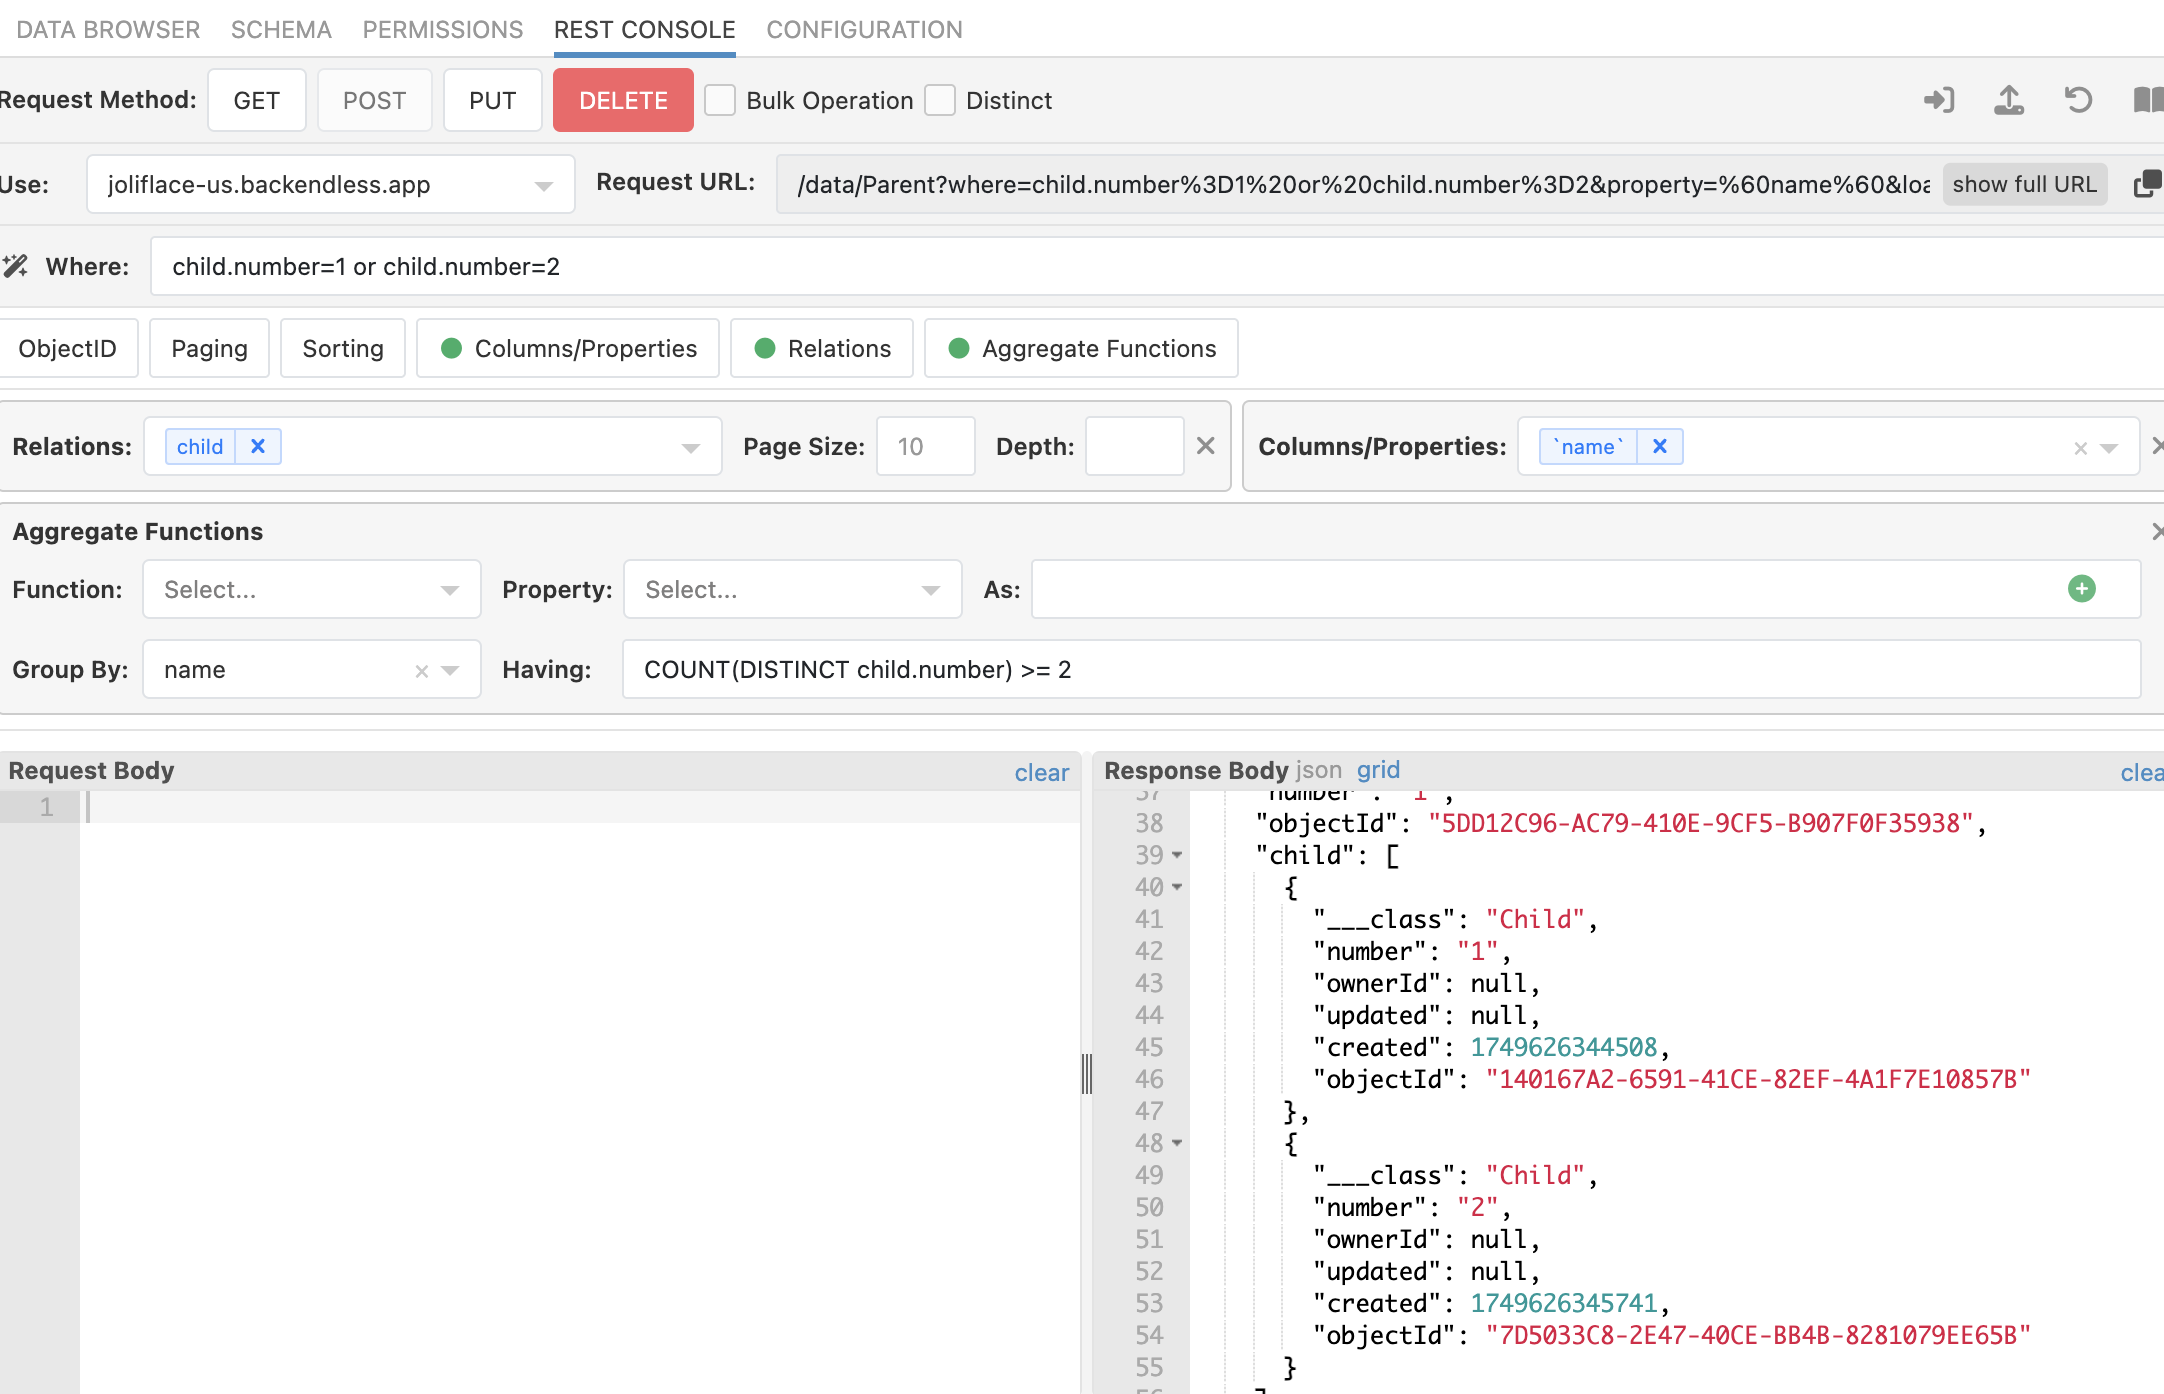
Task: Open the Relations dropdown arrow
Action: click(x=691, y=447)
